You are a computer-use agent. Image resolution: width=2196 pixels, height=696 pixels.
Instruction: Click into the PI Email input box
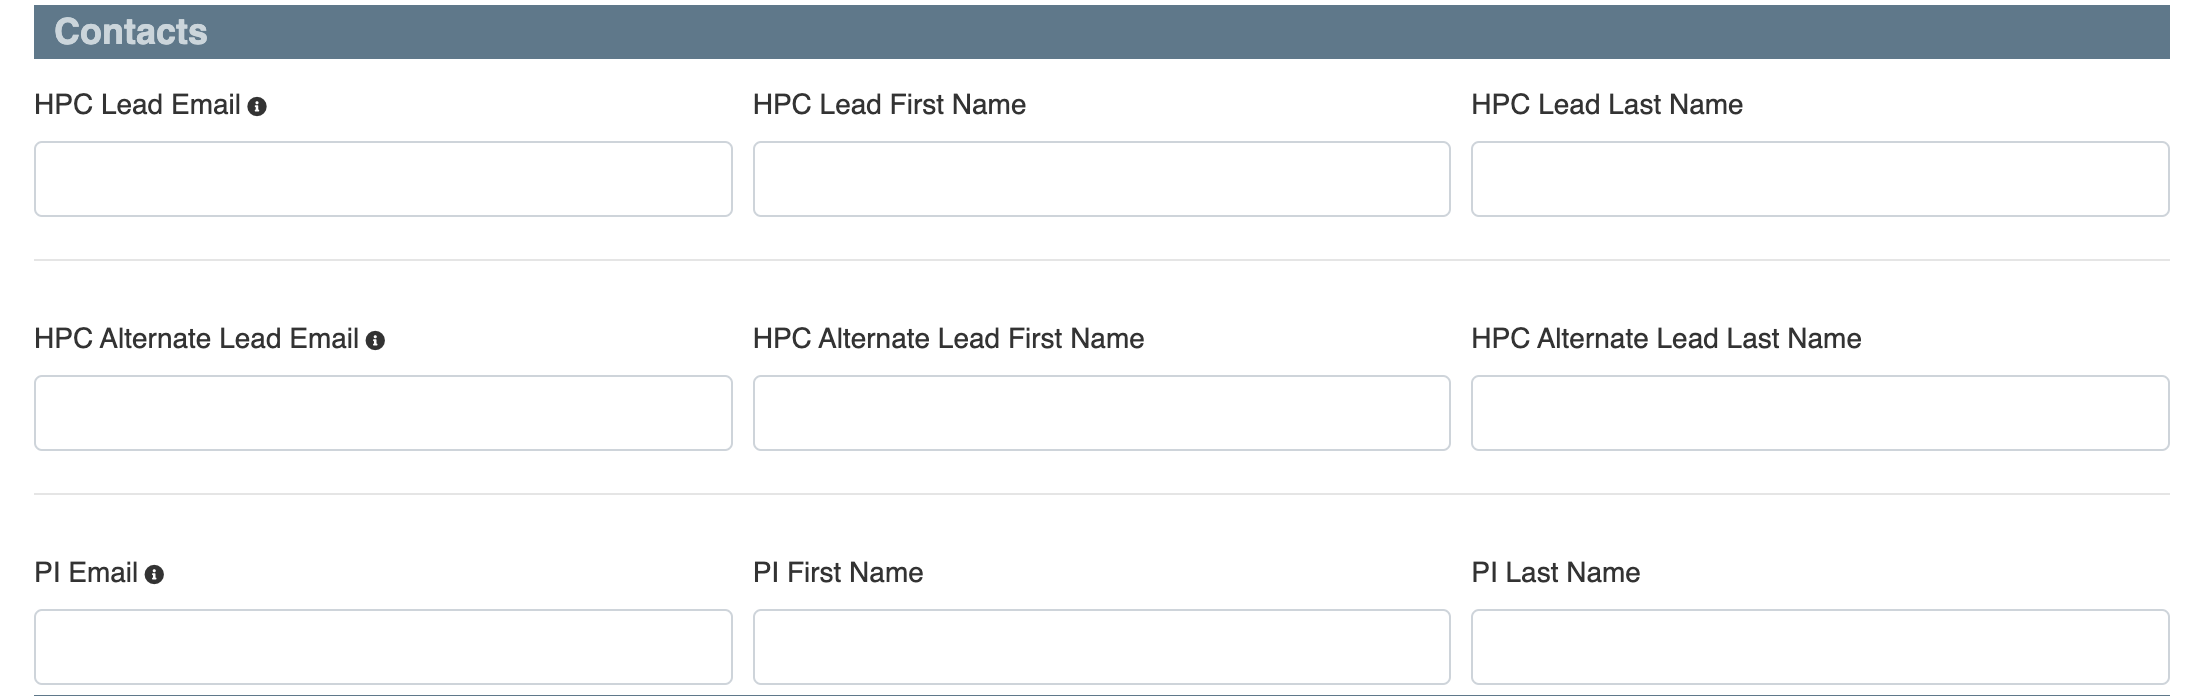383,647
